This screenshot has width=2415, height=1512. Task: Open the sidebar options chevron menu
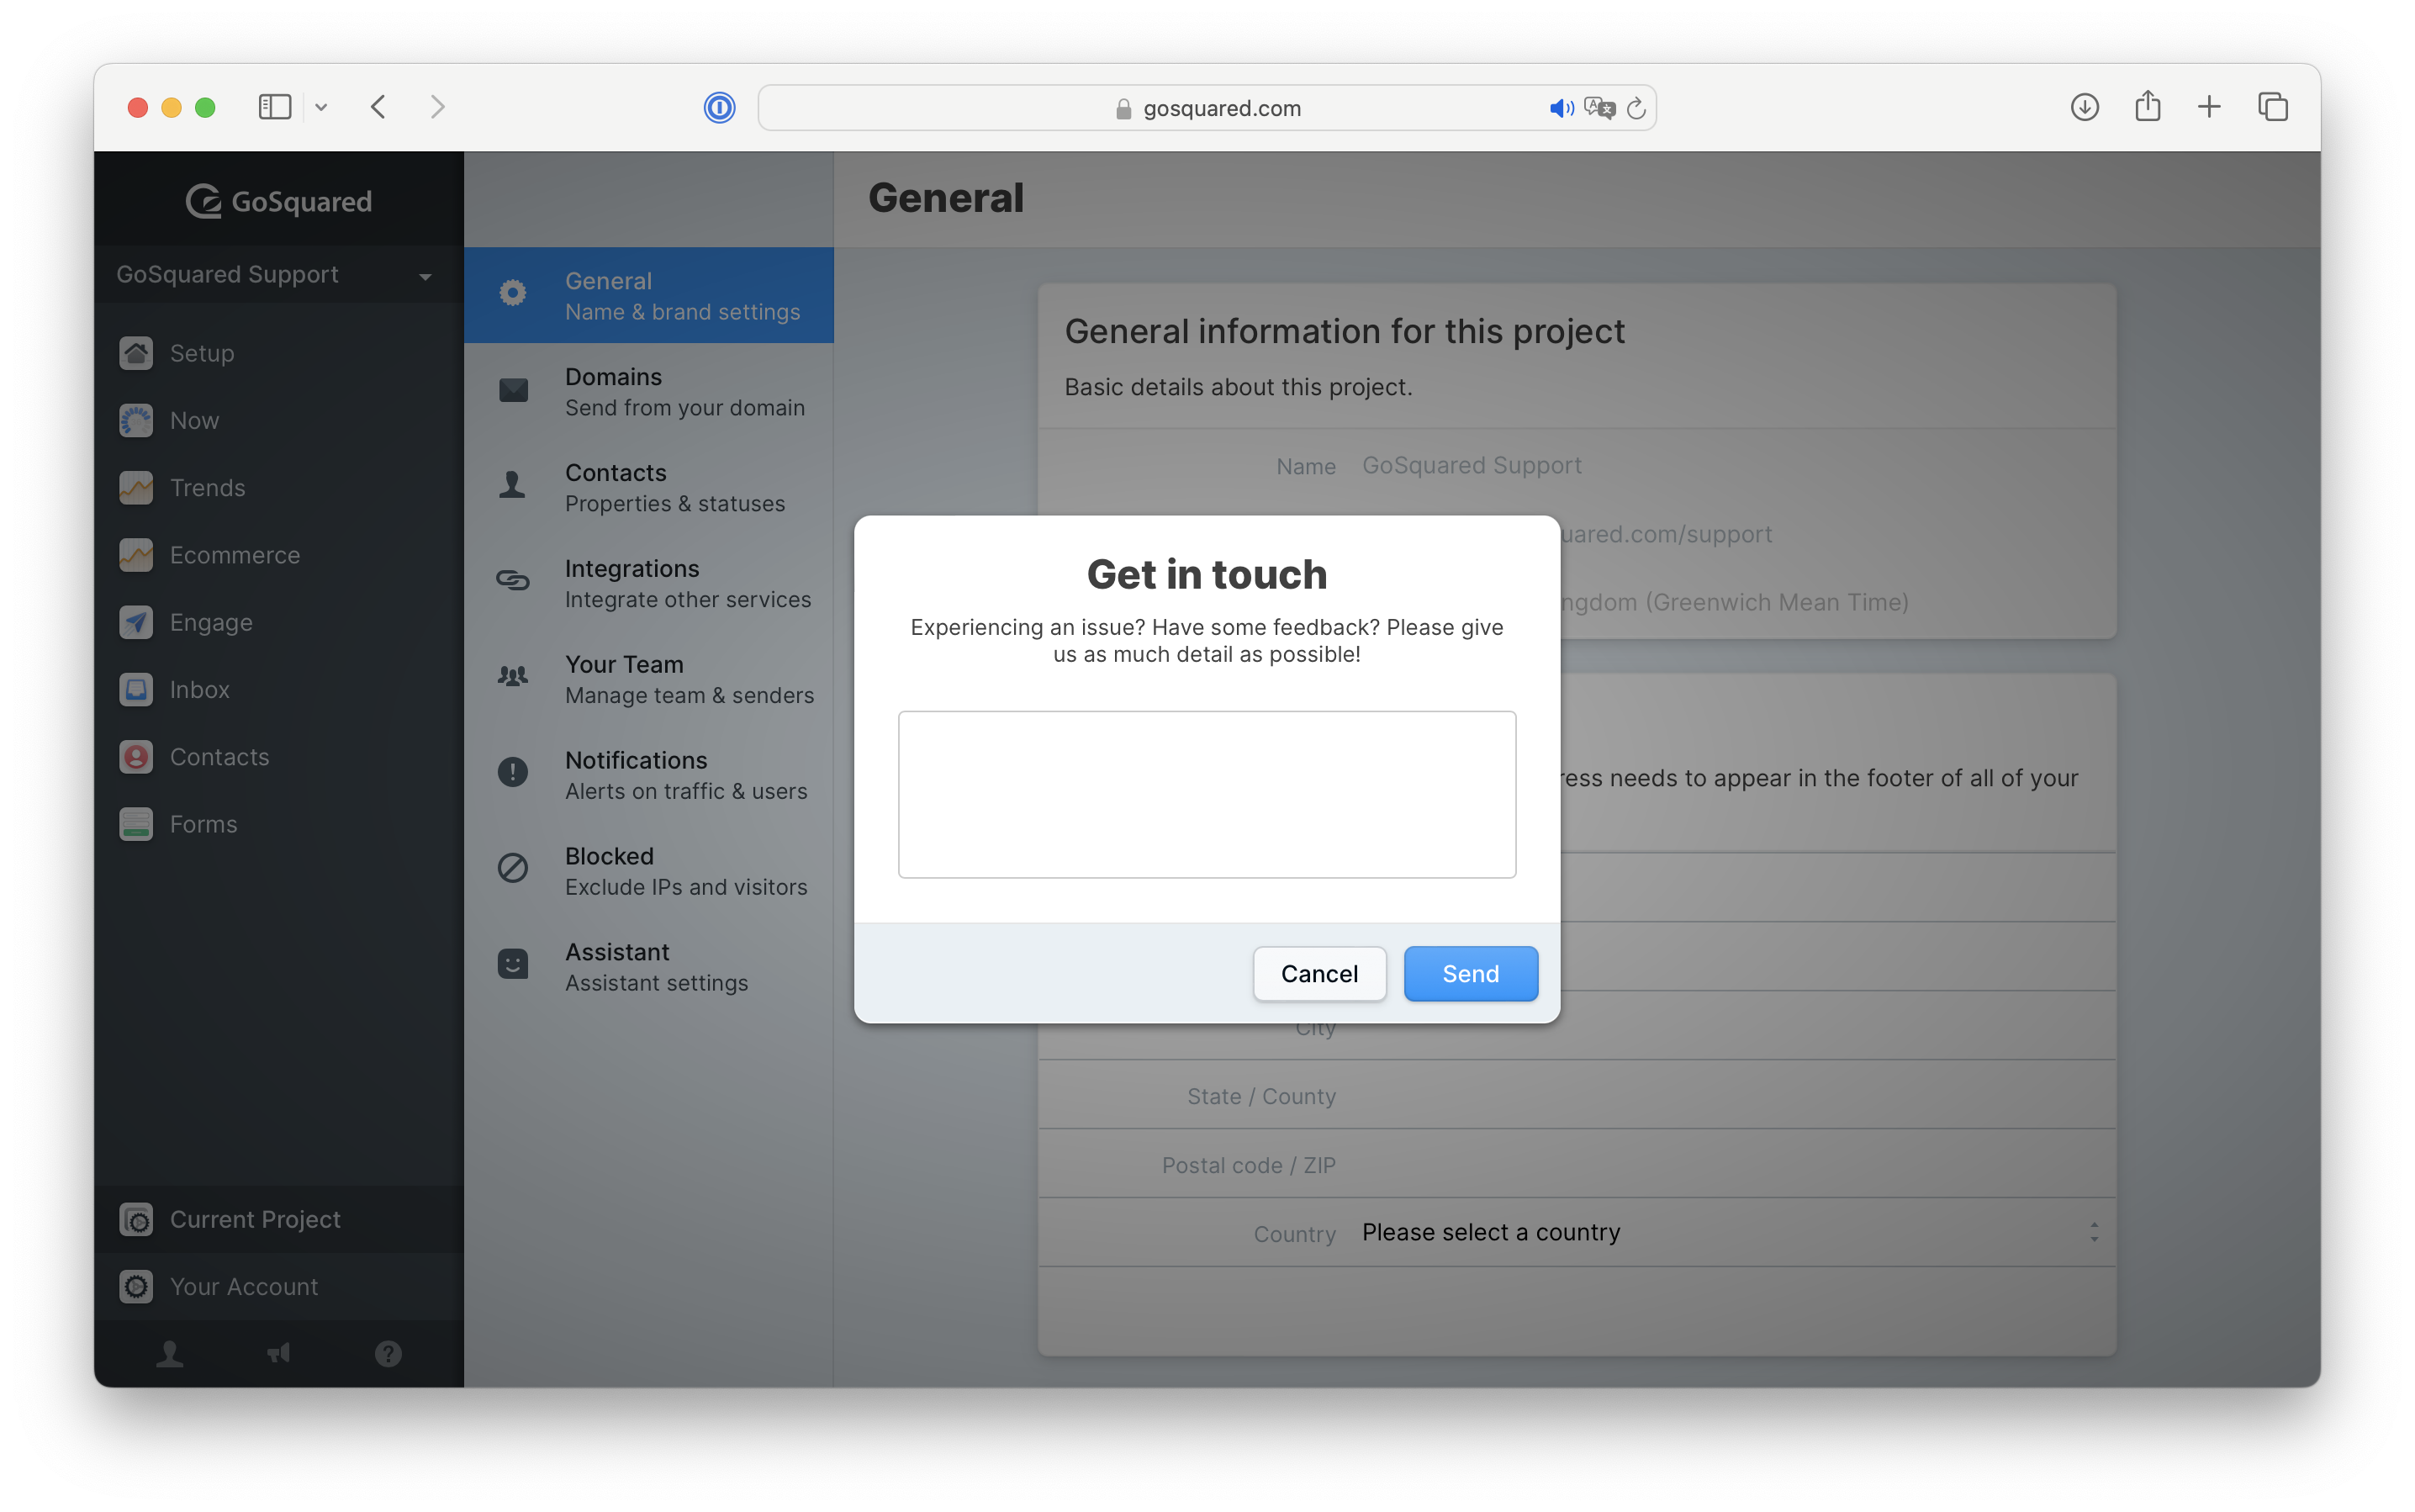(x=321, y=107)
